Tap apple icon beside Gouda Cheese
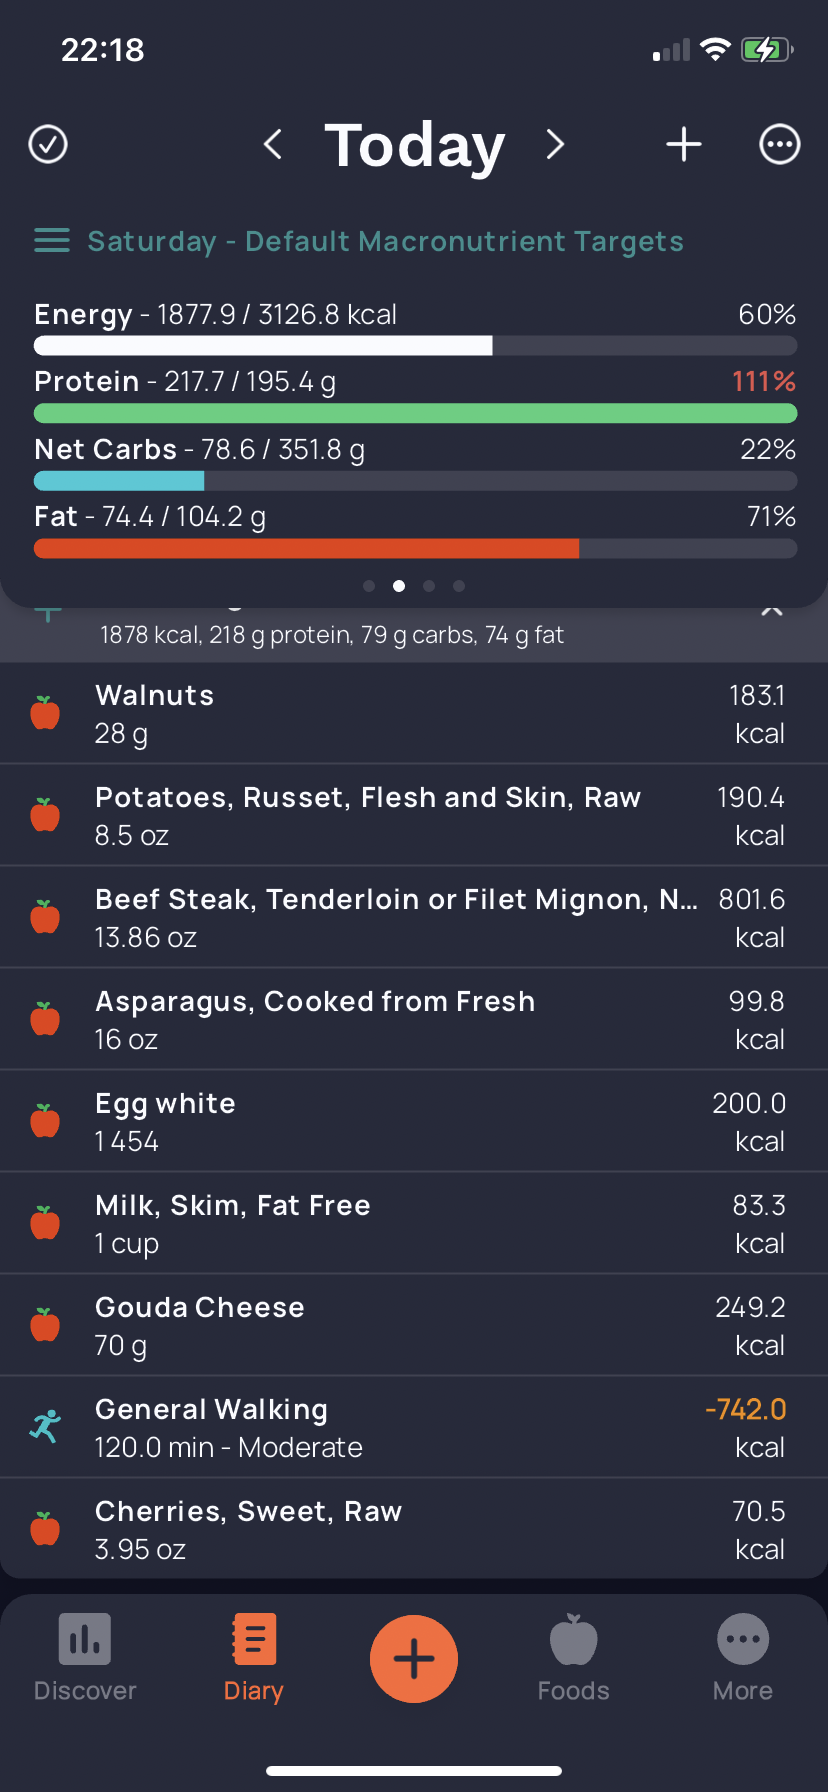This screenshot has height=1792, width=828. click(x=45, y=1325)
